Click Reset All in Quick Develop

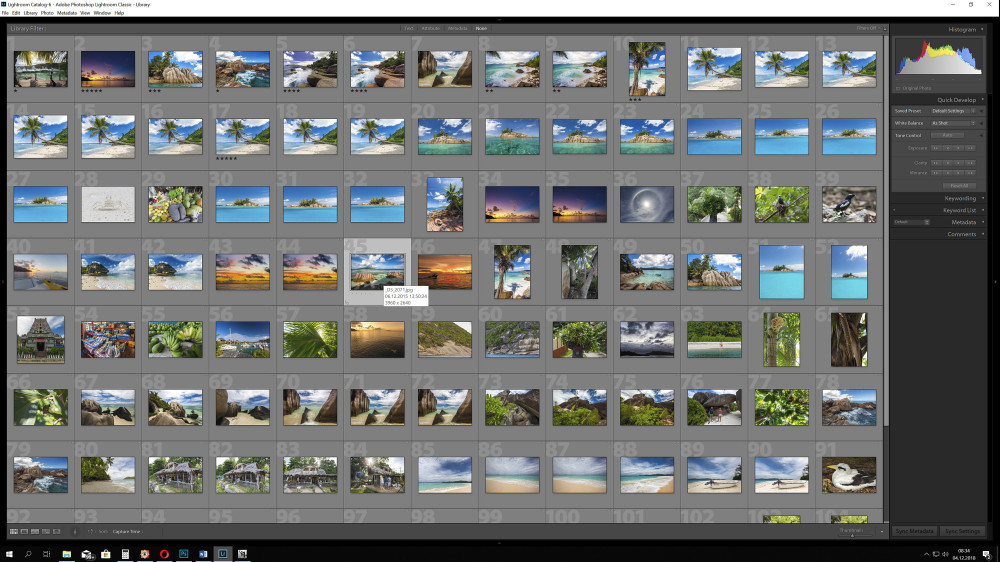[x=959, y=186]
